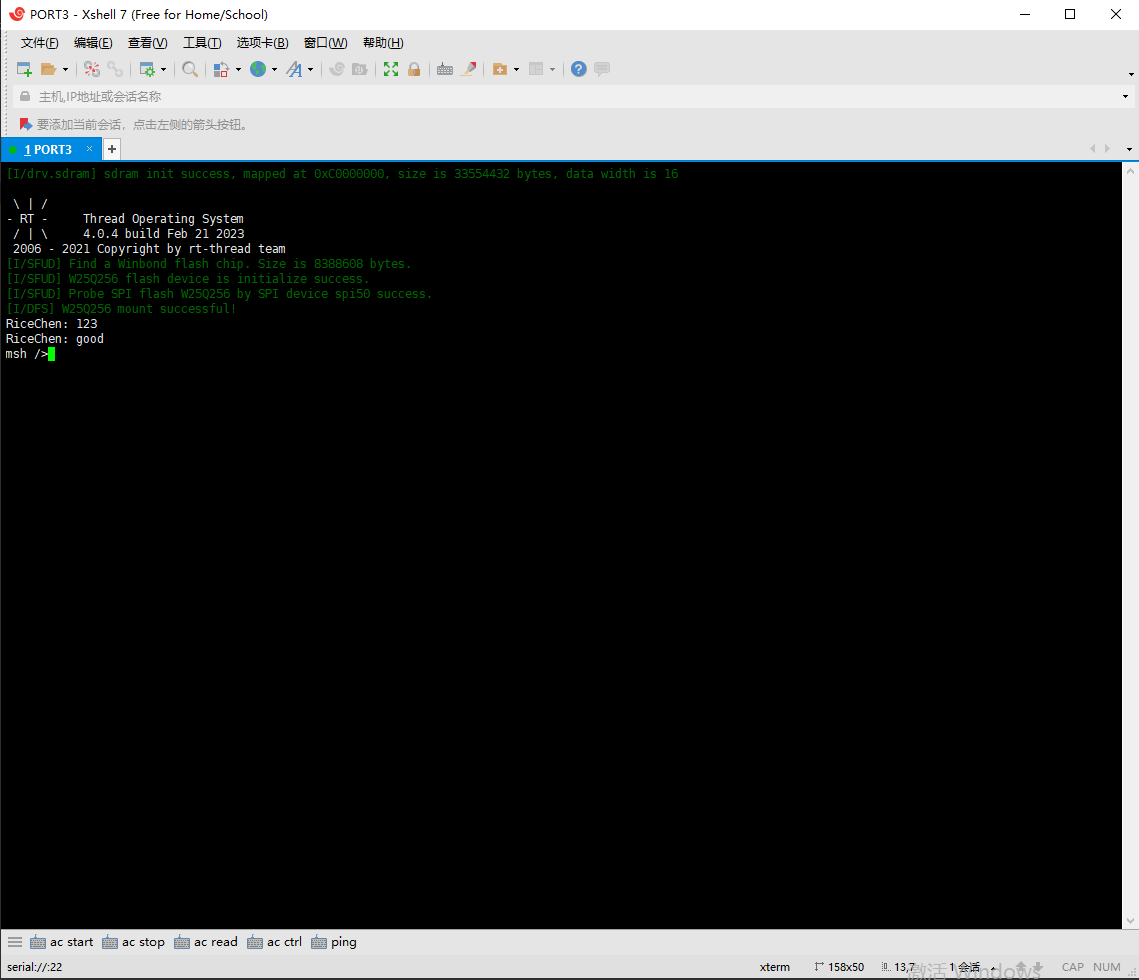This screenshot has width=1139, height=980.
Task: Click the highlight marker pen icon
Action: tap(469, 69)
